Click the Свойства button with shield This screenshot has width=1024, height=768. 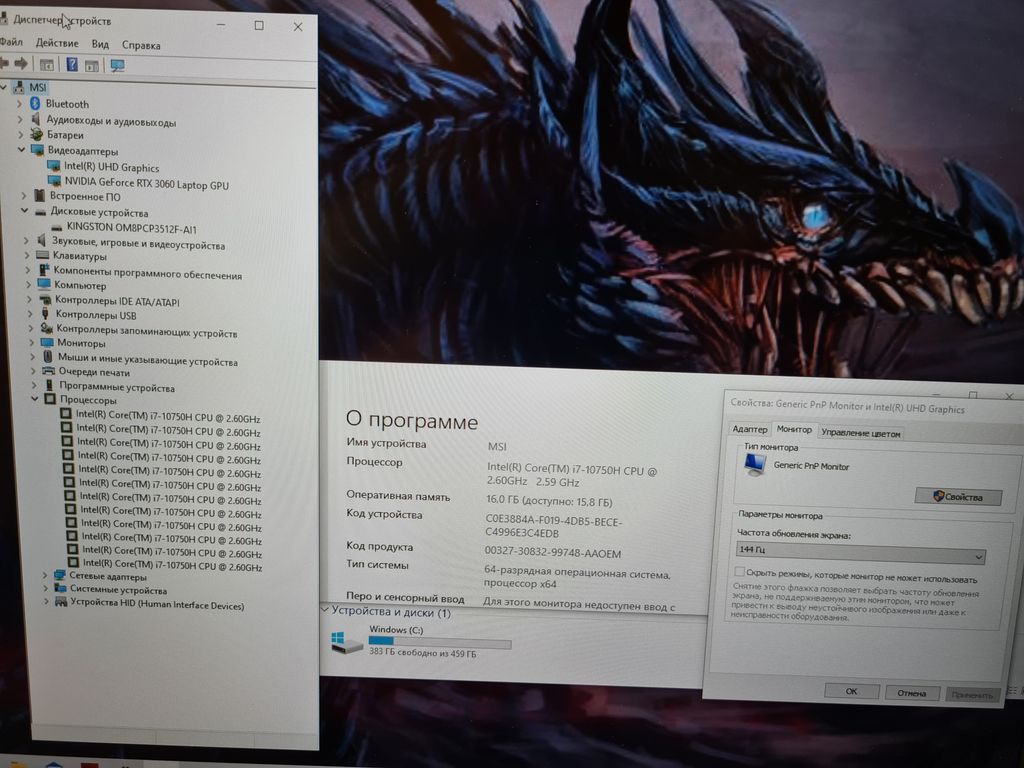[x=958, y=497]
